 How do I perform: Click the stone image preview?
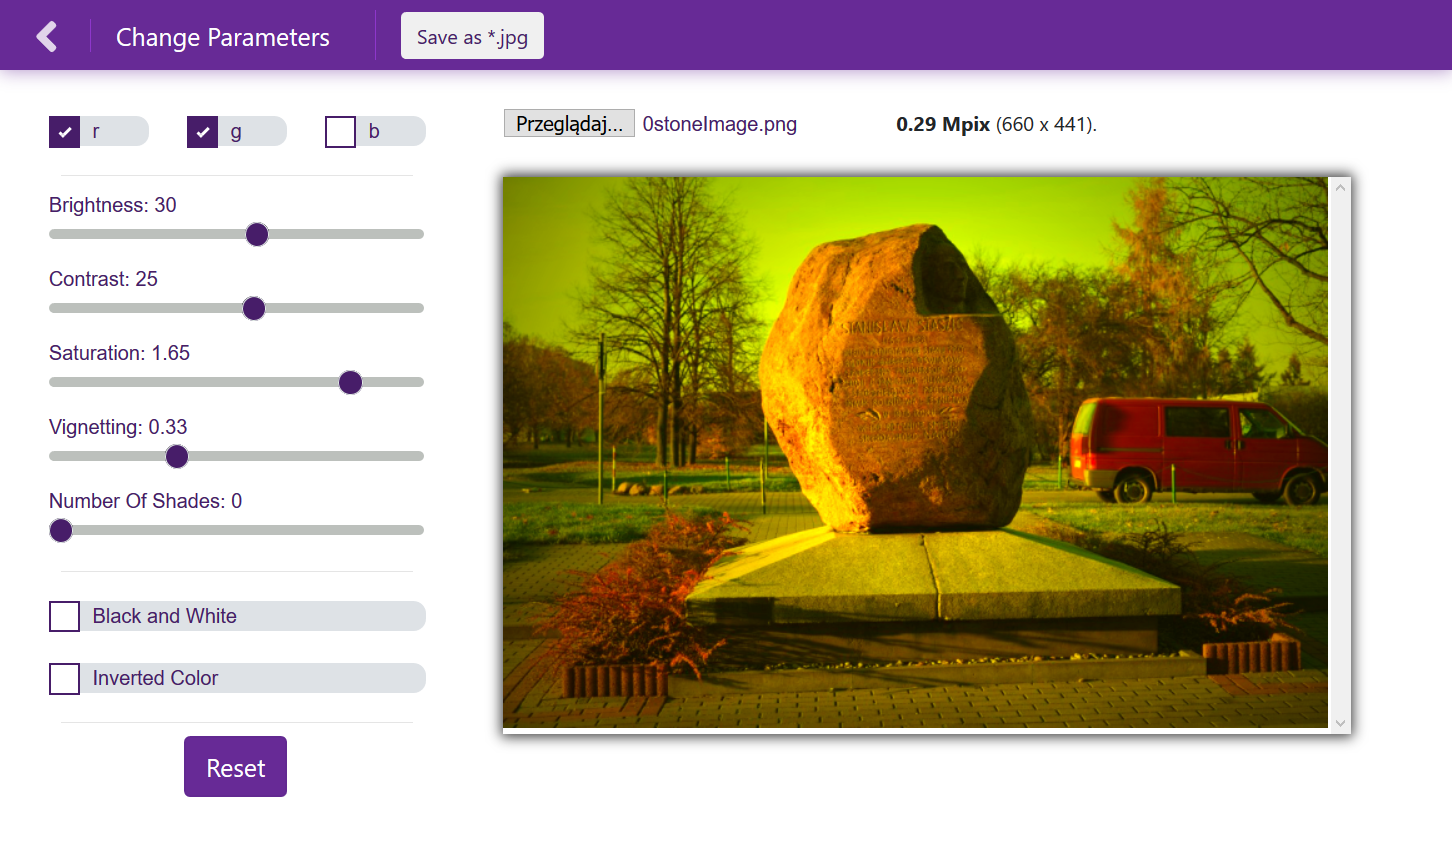[x=915, y=453]
